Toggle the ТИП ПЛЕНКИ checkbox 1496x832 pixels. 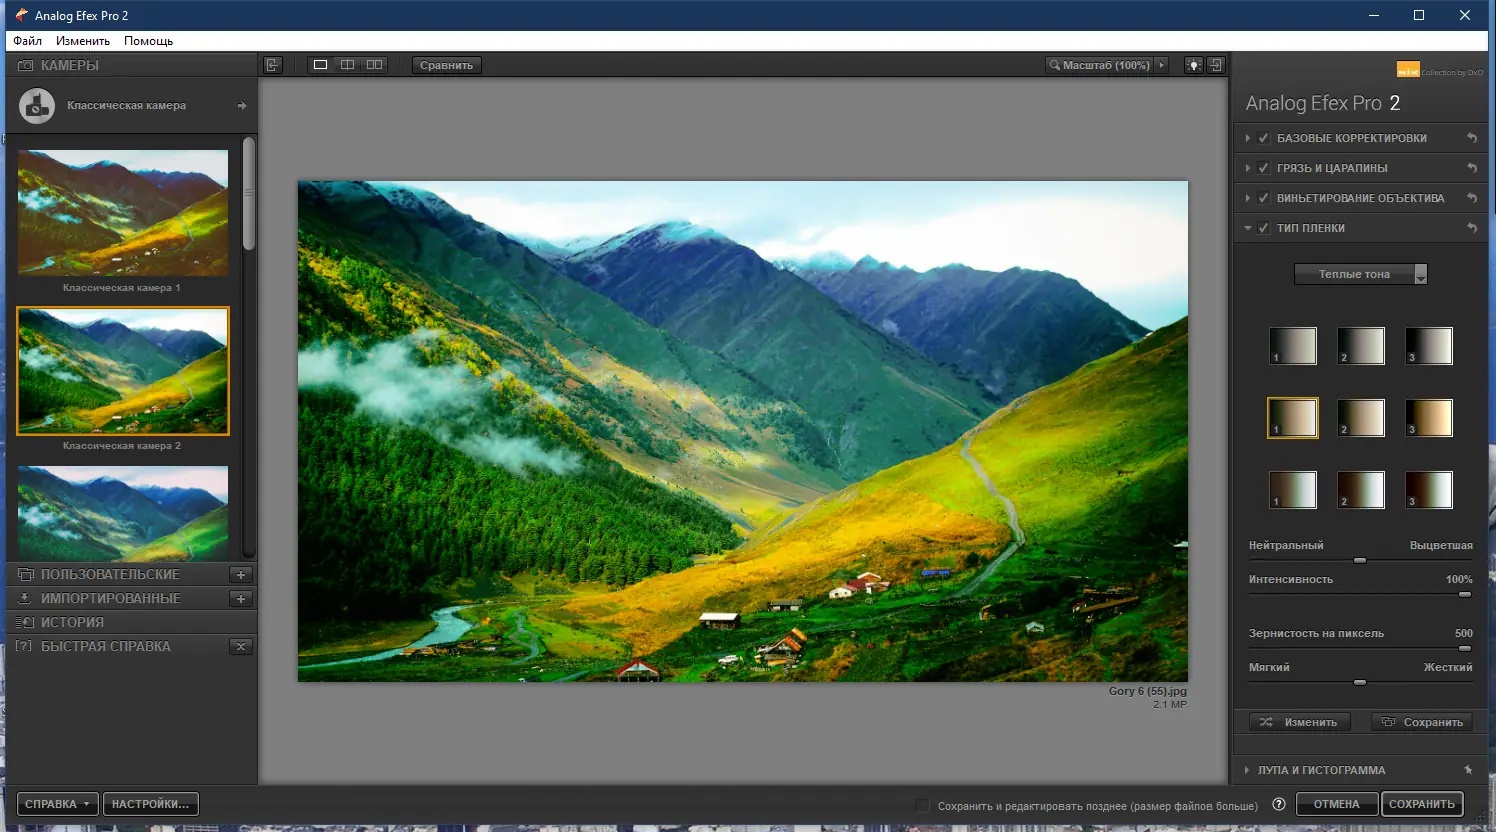click(1264, 228)
